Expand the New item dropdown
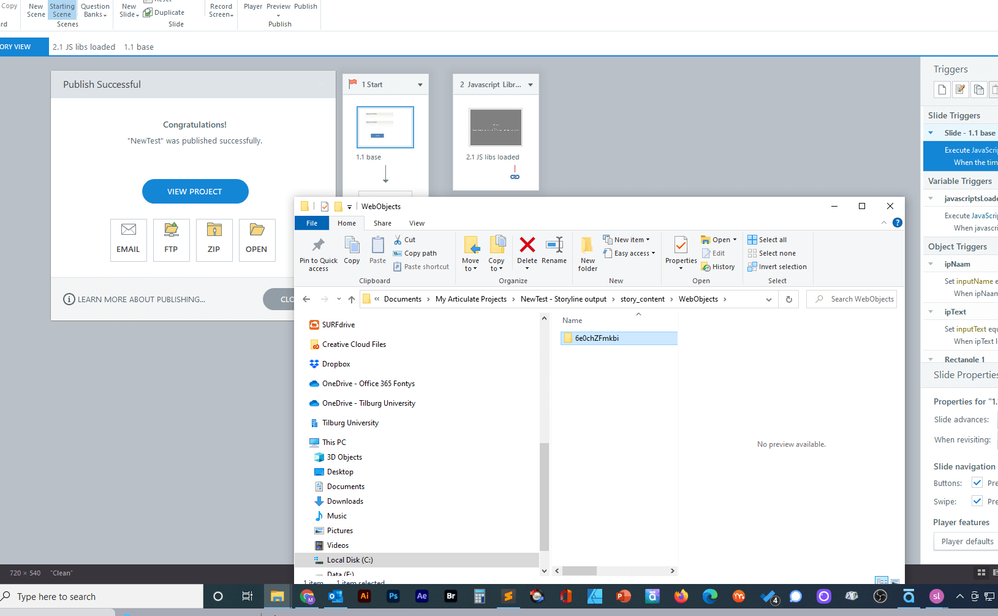This screenshot has width=998, height=616. [x=630, y=240]
